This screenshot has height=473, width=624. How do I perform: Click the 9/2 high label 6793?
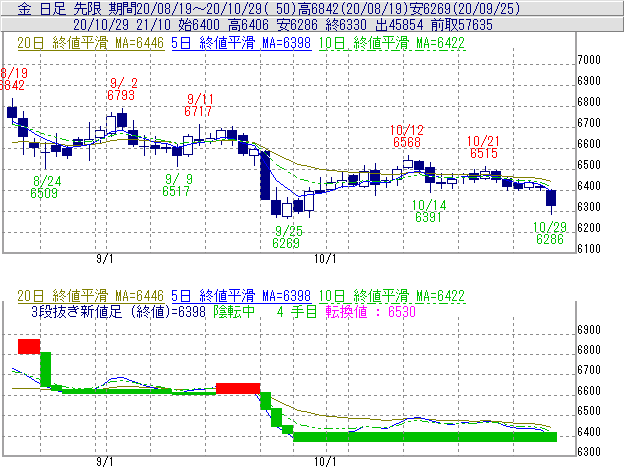coord(121,95)
